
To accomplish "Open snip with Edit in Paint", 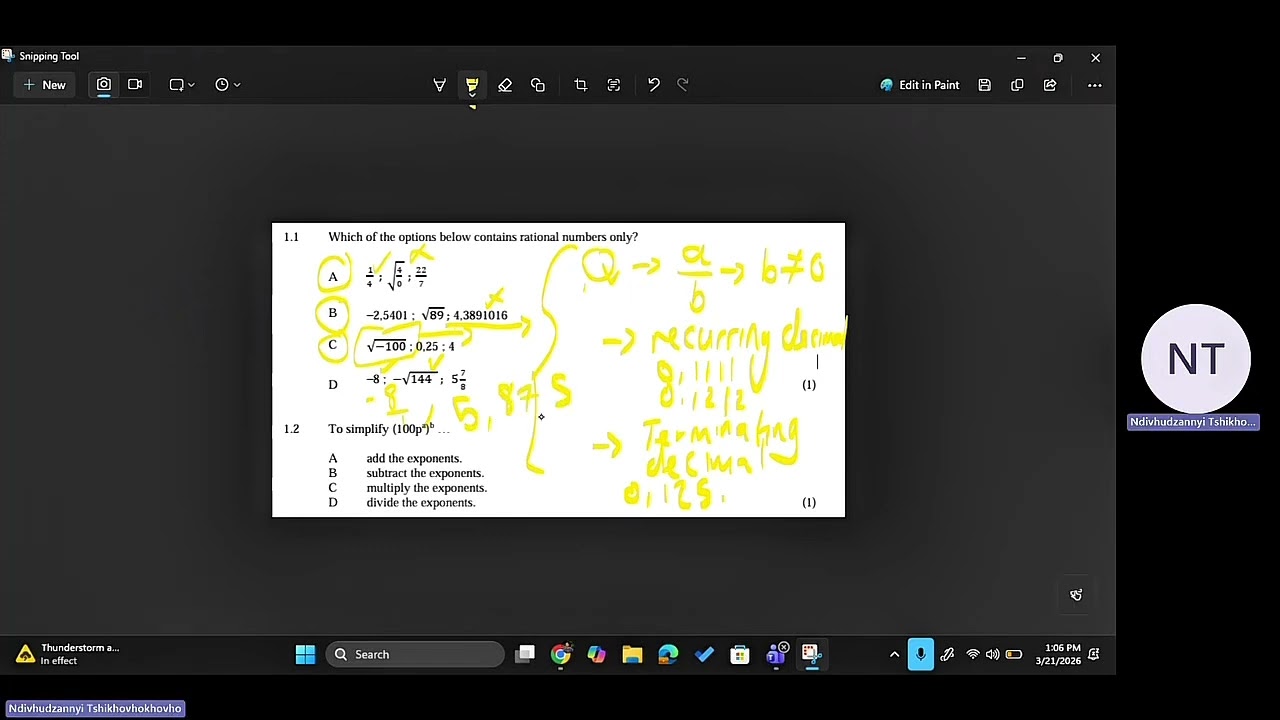I will 919,85.
